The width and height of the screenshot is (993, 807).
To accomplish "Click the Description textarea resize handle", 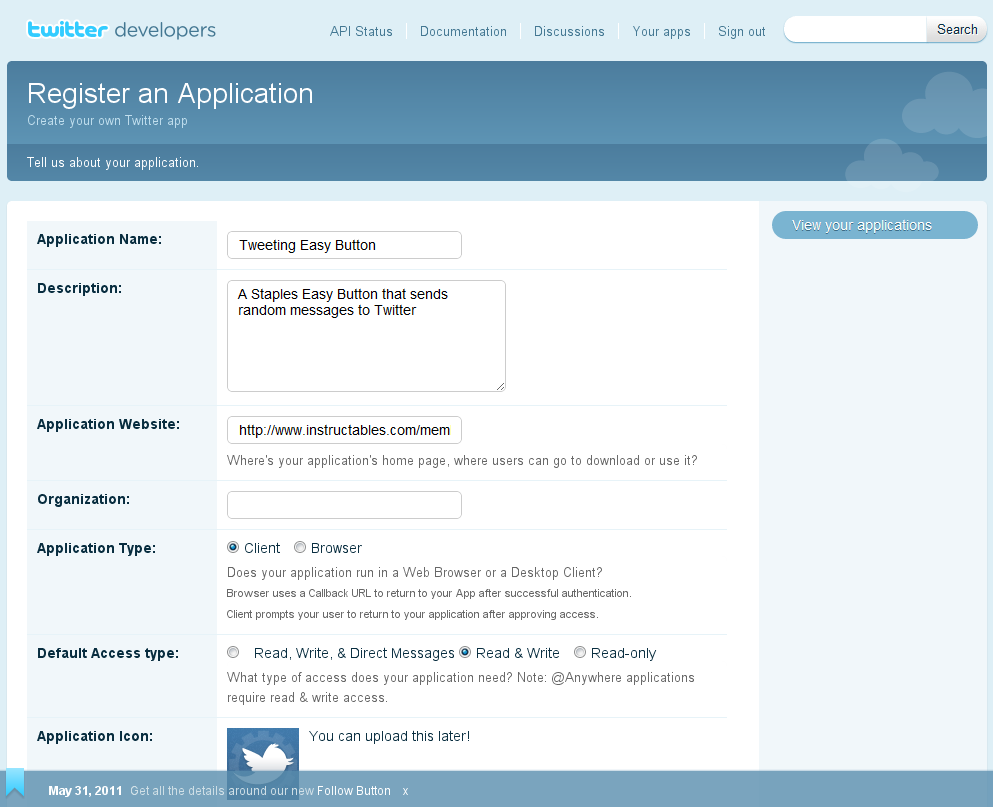I will point(500,386).
